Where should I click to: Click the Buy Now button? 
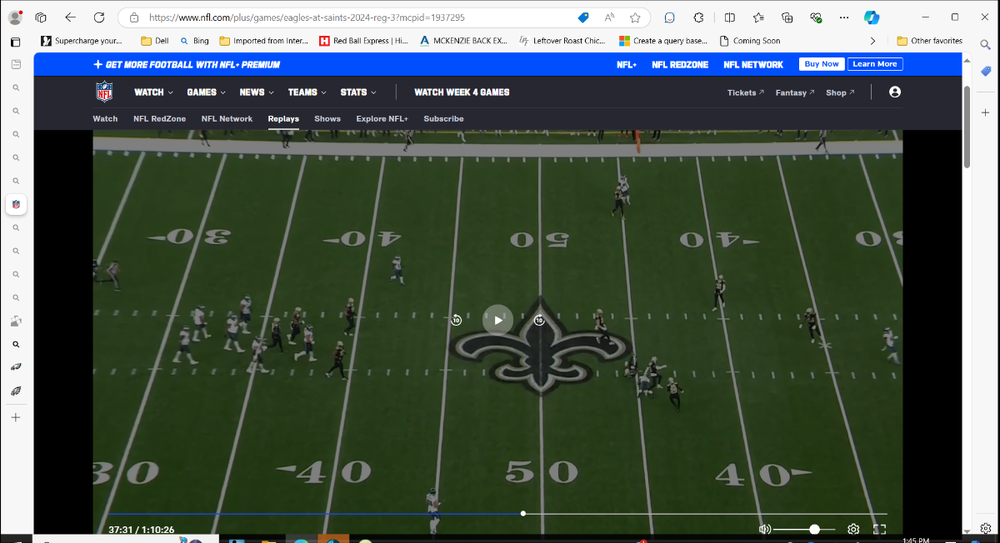point(821,64)
